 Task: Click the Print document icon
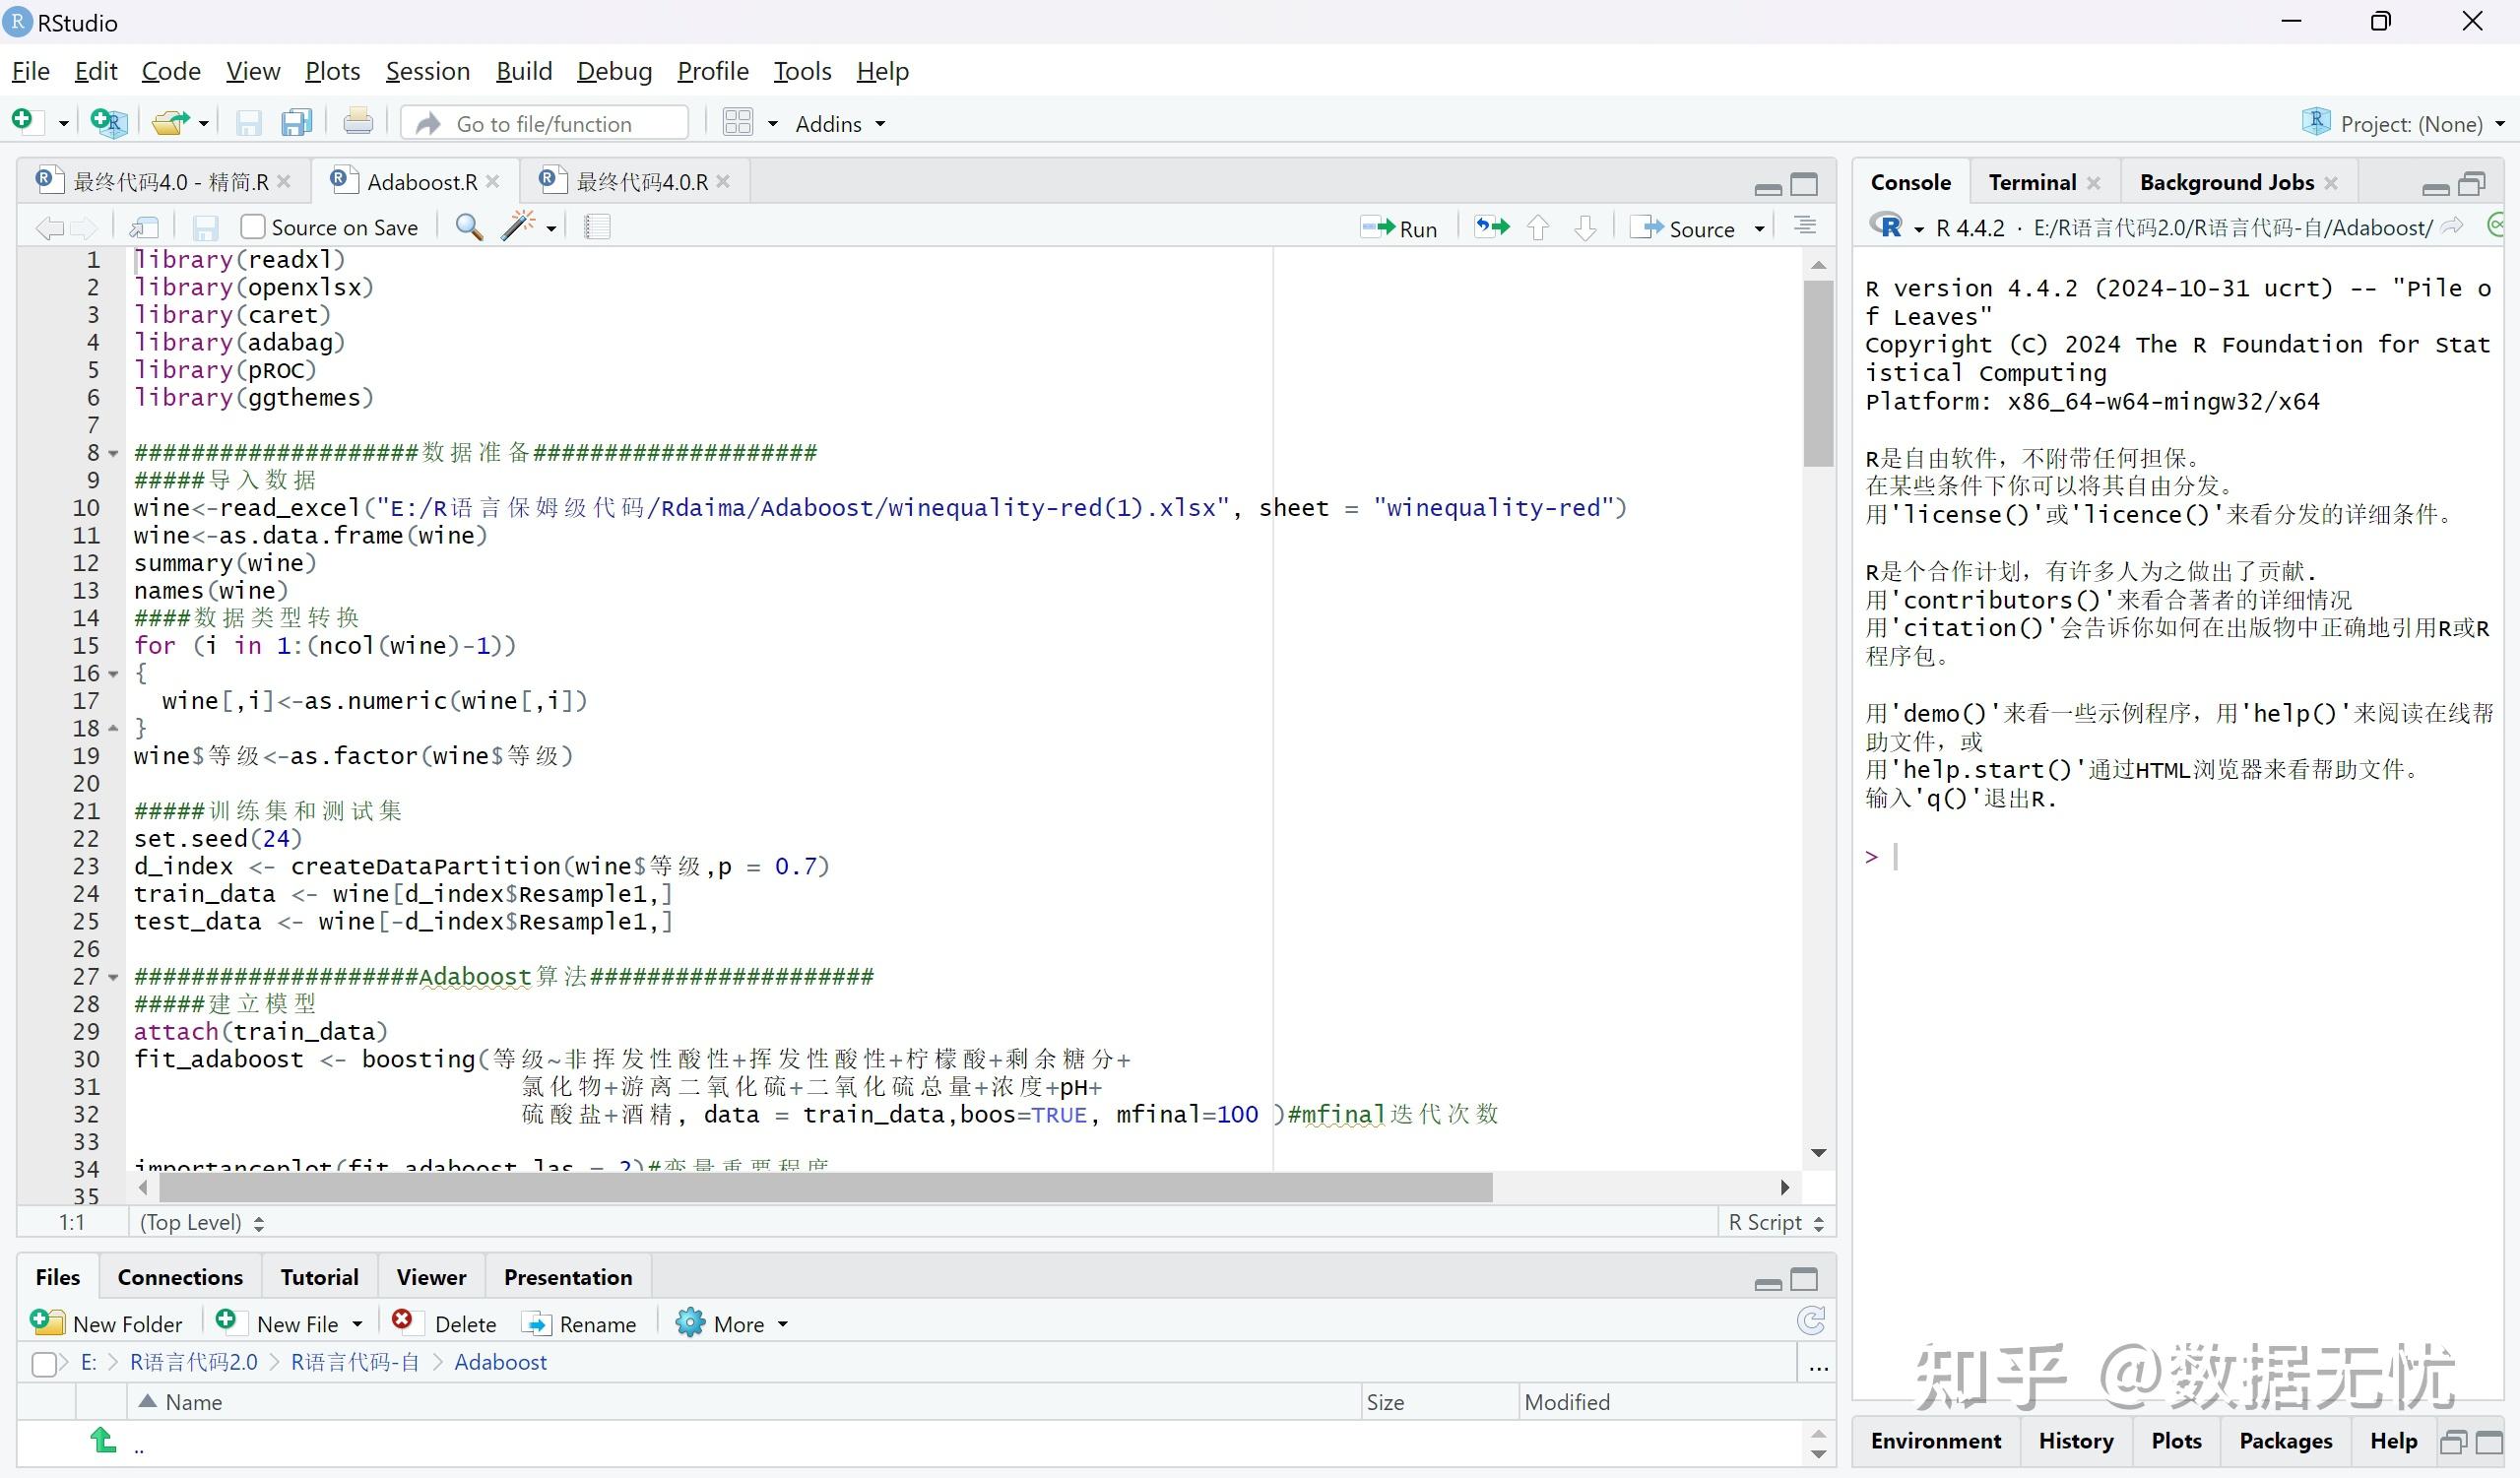[358, 123]
